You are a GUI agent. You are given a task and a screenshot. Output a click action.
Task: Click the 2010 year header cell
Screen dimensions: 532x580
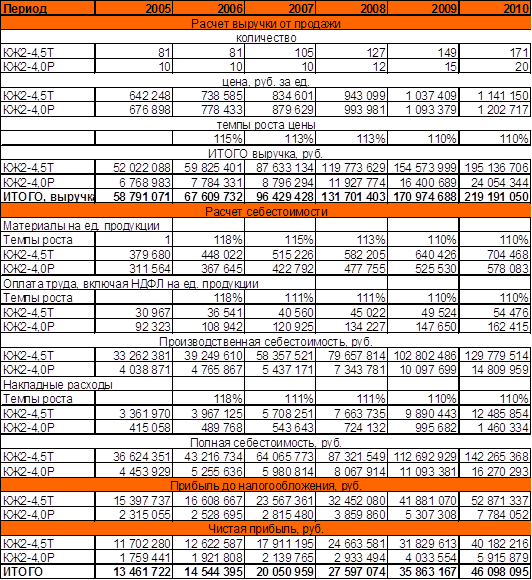[x=495, y=8]
